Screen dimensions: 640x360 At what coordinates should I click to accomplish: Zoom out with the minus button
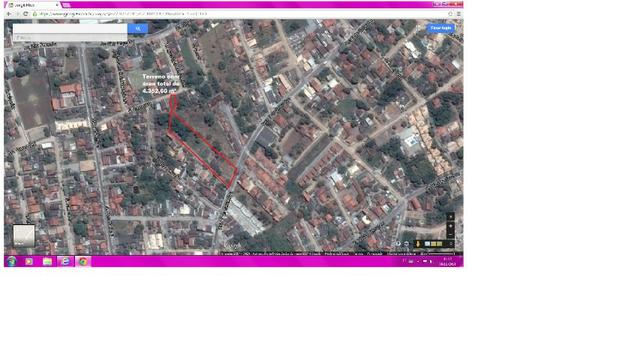pyautogui.click(x=451, y=234)
